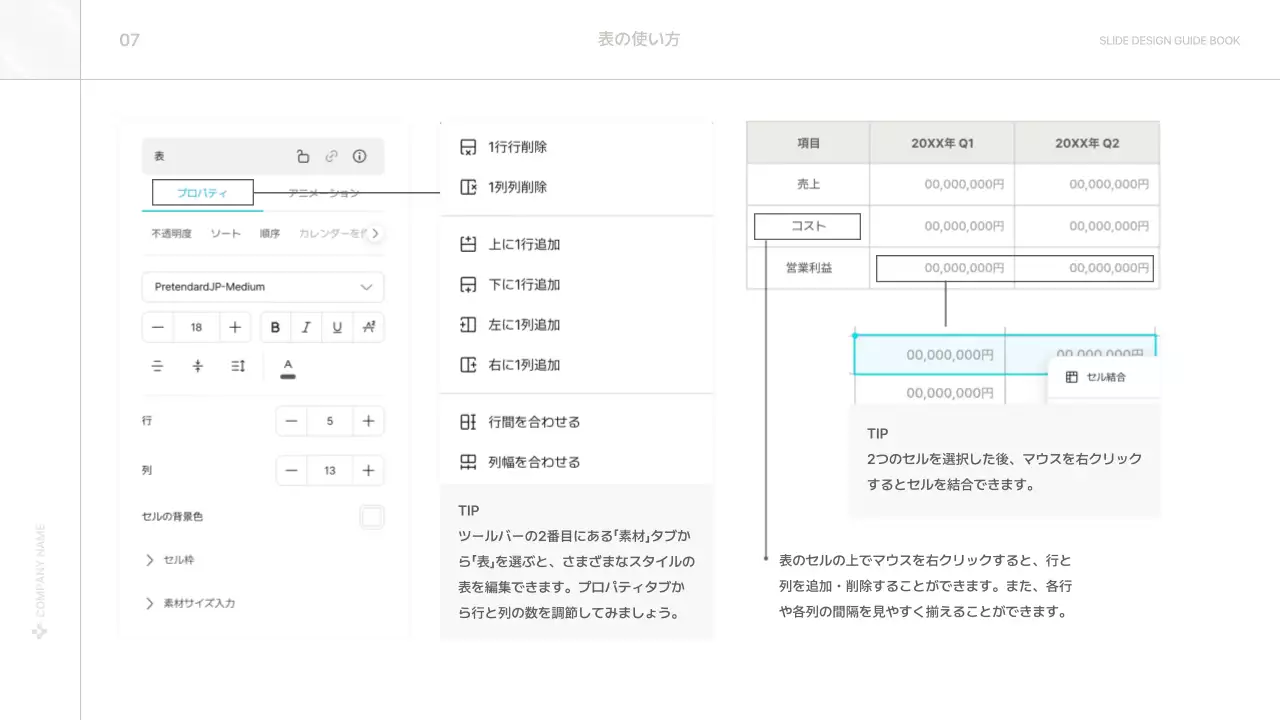Click the strikethrough text style icon

368,327
